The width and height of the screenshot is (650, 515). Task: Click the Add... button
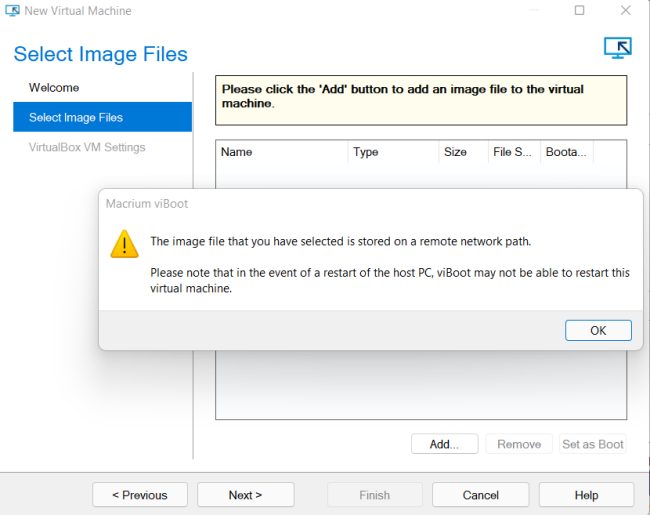pos(444,445)
